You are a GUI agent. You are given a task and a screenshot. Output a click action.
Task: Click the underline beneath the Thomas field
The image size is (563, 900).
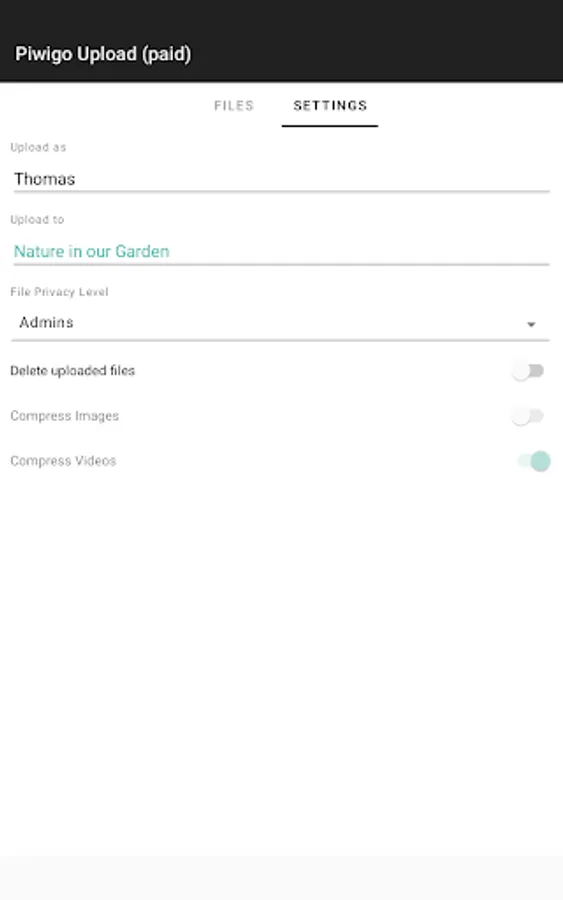point(281,191)
